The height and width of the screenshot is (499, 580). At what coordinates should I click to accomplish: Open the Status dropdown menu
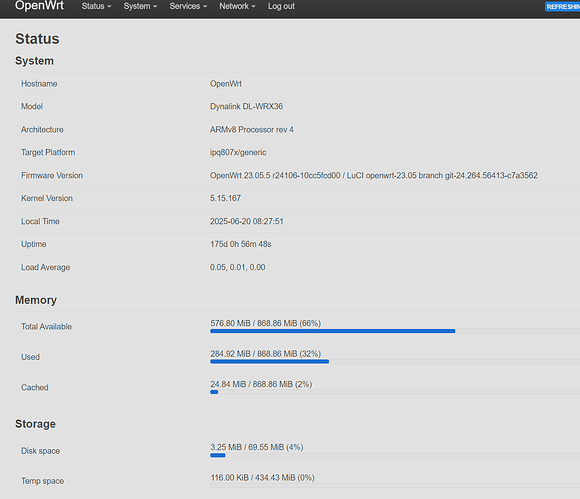(x=96, y=6)
